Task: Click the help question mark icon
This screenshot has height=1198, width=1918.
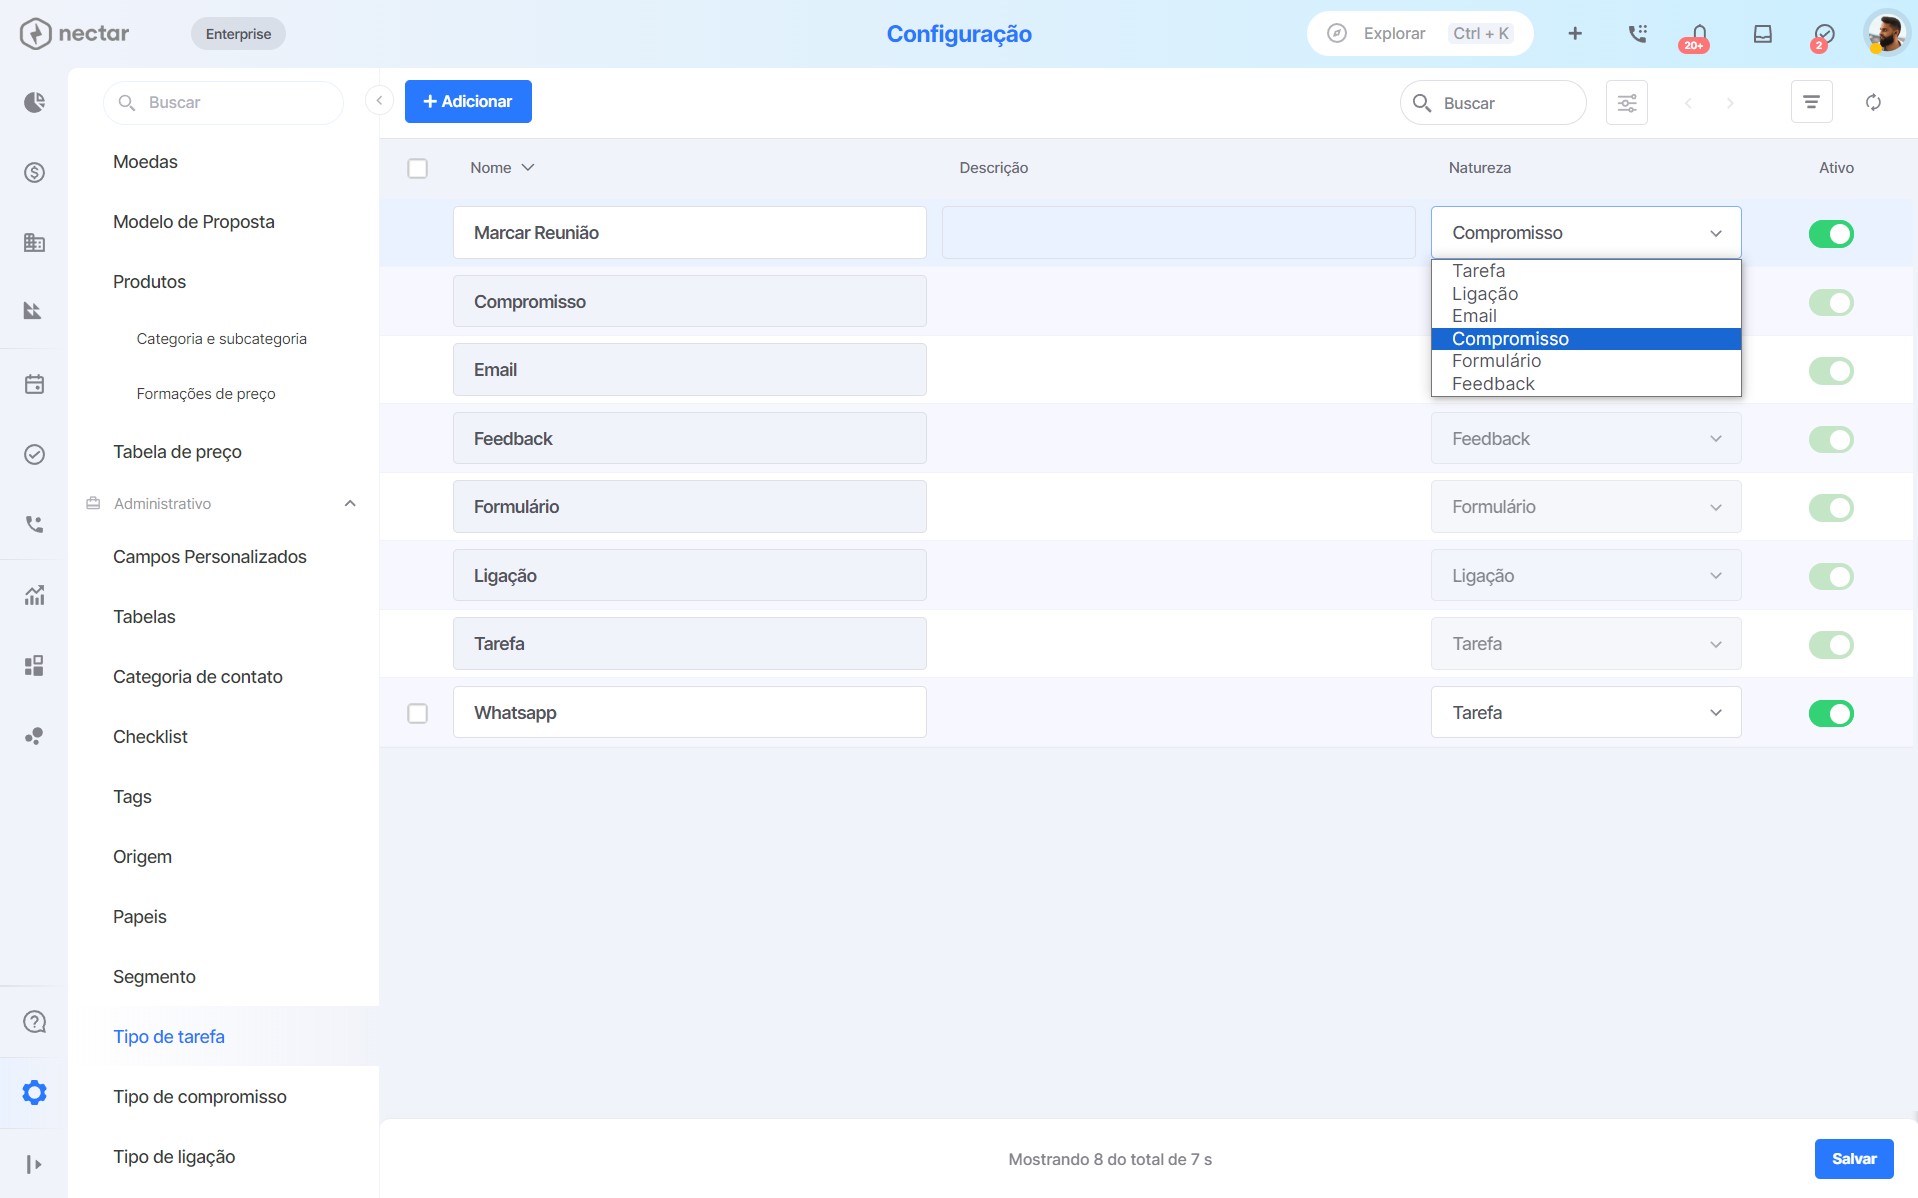Action: pyautogui.click(x=34, y=1021)
